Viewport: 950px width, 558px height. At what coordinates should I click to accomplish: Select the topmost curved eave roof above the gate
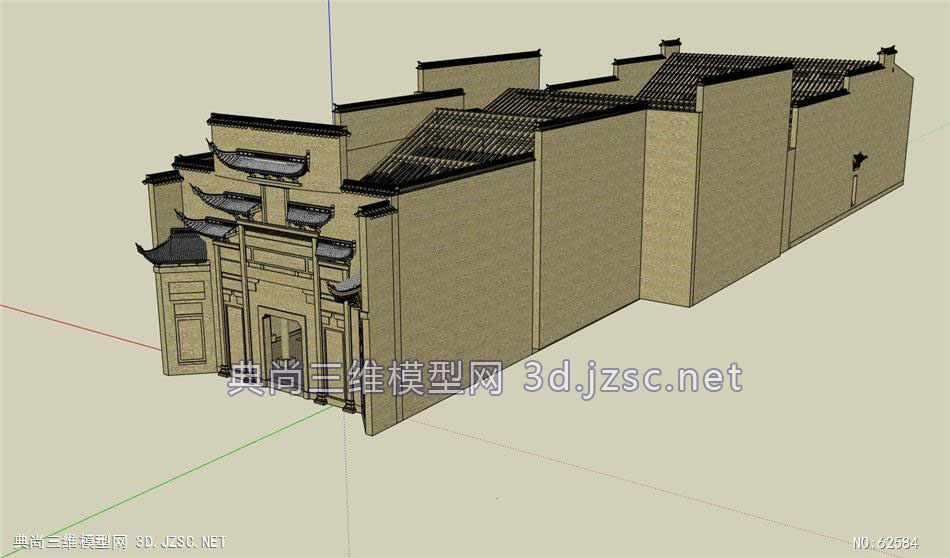[x=259, y=162]
